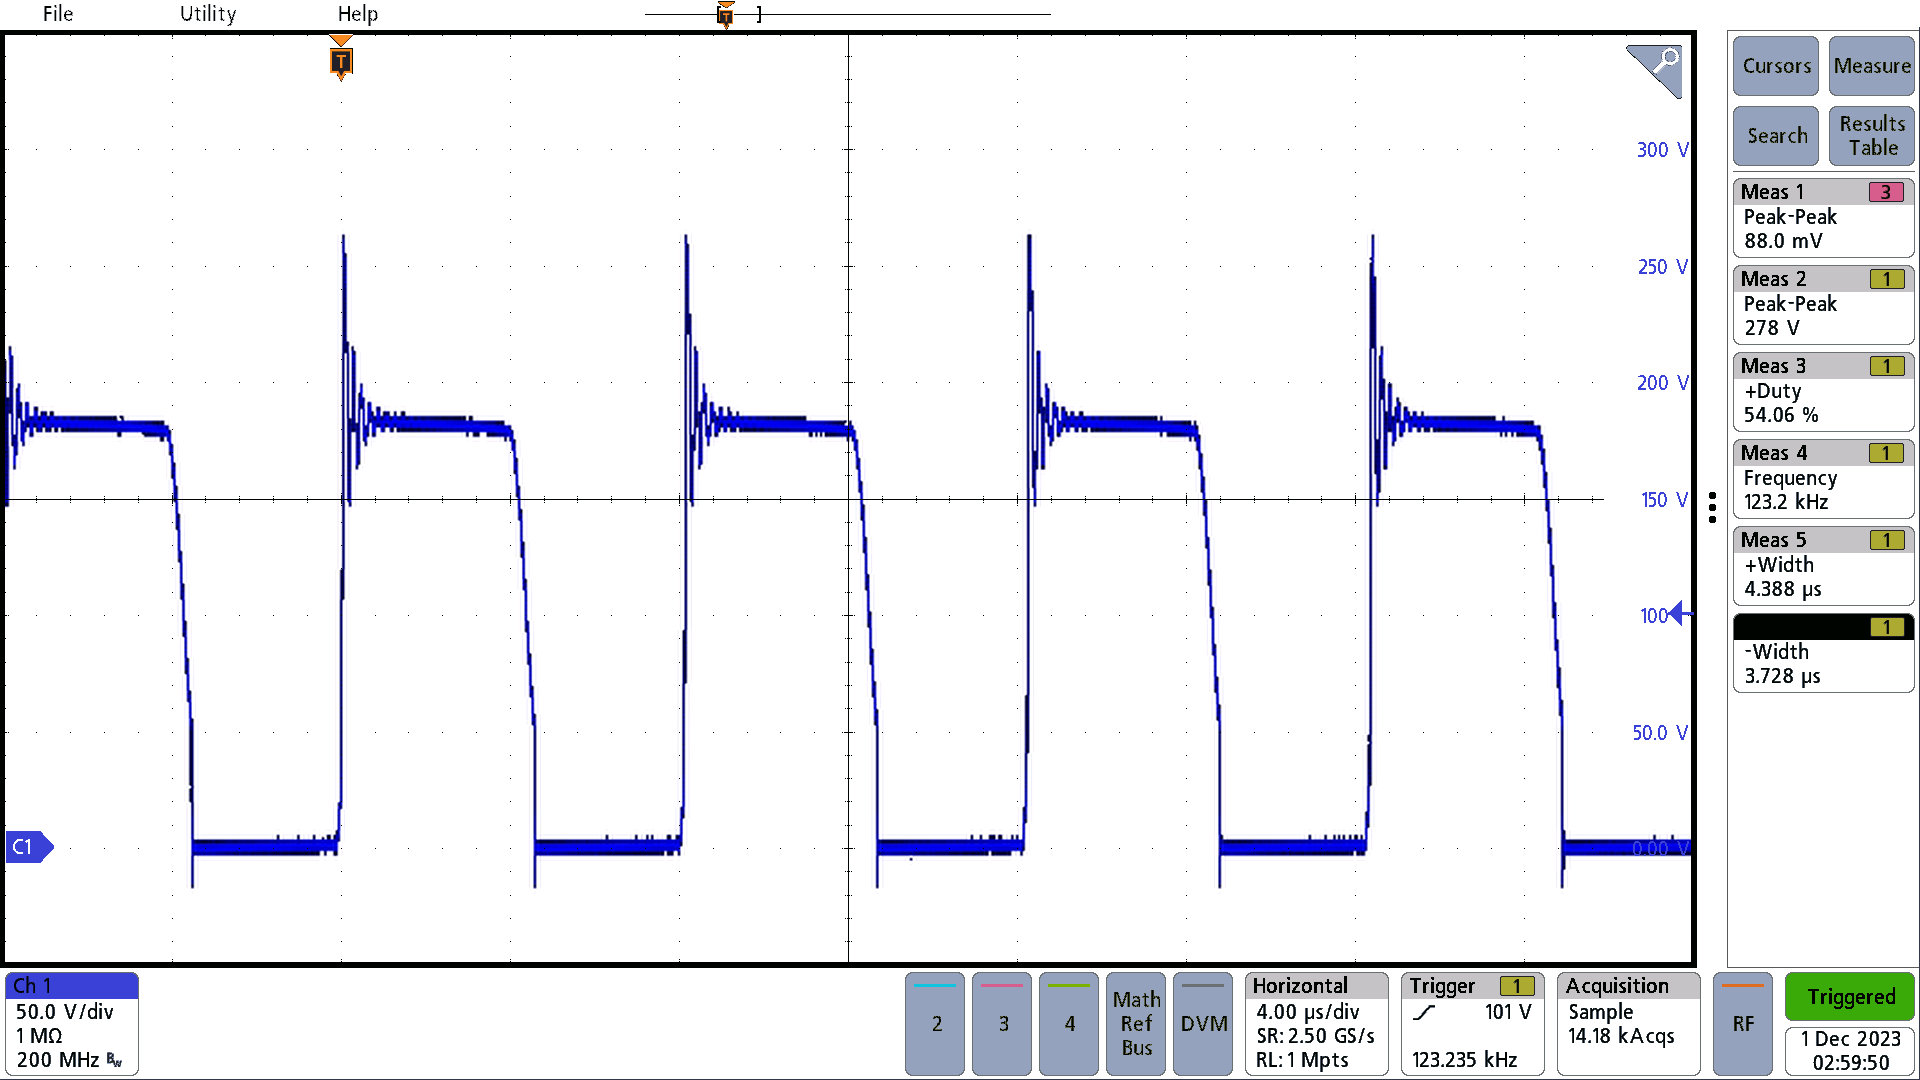
Task: Turn on channel 2
Action: [936, 1024]
